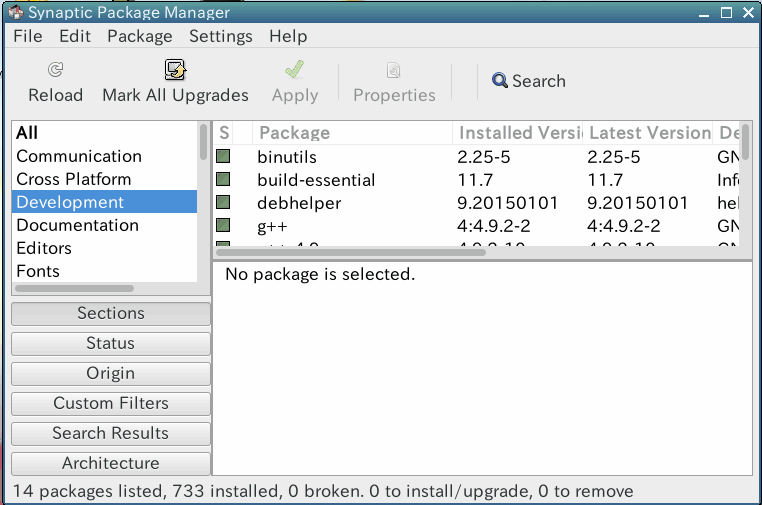762x505 pixels.
Task: Click the Mark All Upgrades icon
Action: (175, 70)
